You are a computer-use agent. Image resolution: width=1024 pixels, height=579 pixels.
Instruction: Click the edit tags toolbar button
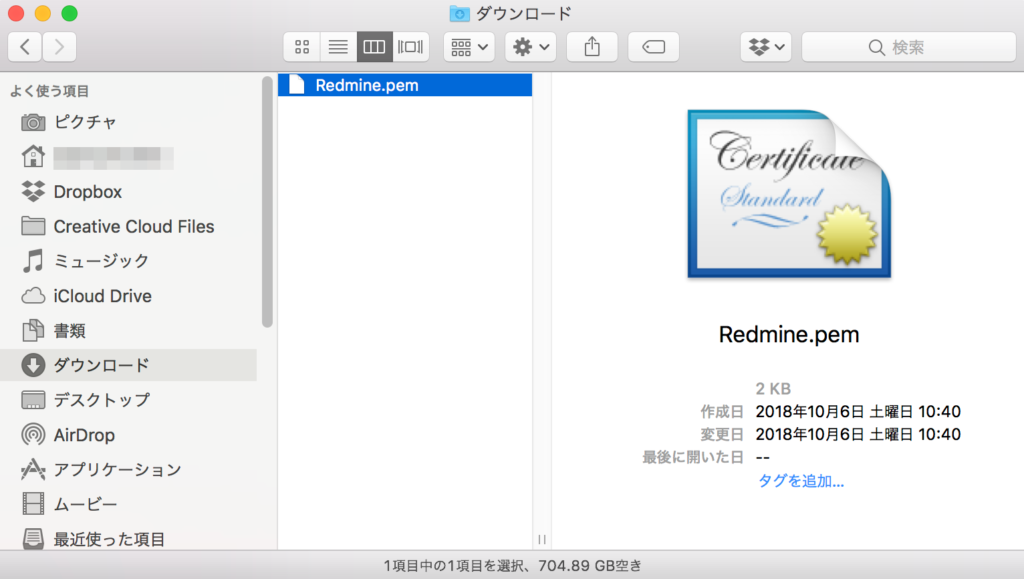click(653, 46)
